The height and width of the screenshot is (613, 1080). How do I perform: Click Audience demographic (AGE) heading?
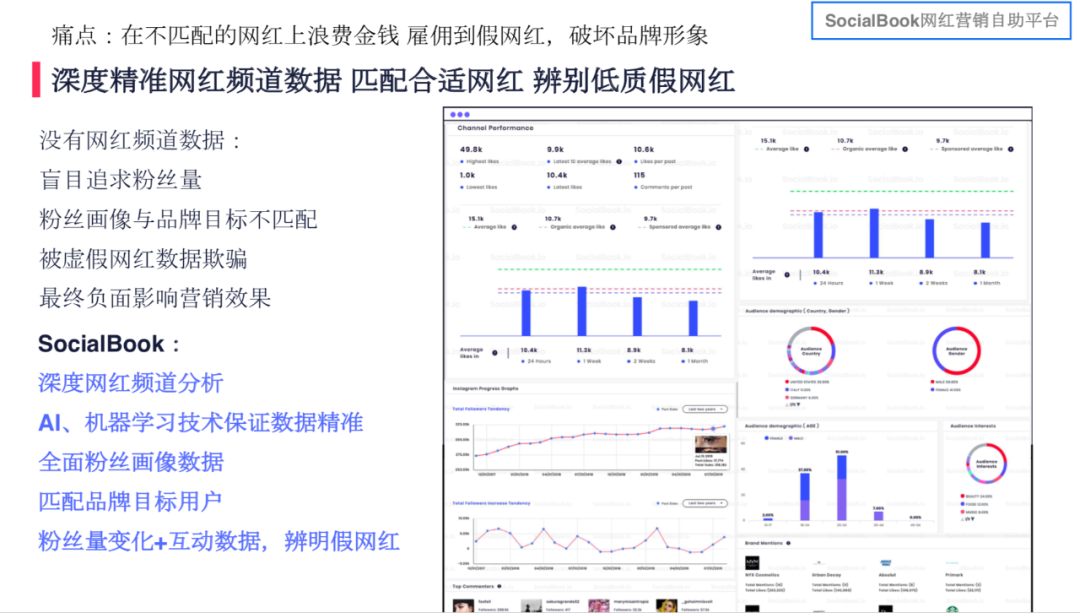point(782,426)
